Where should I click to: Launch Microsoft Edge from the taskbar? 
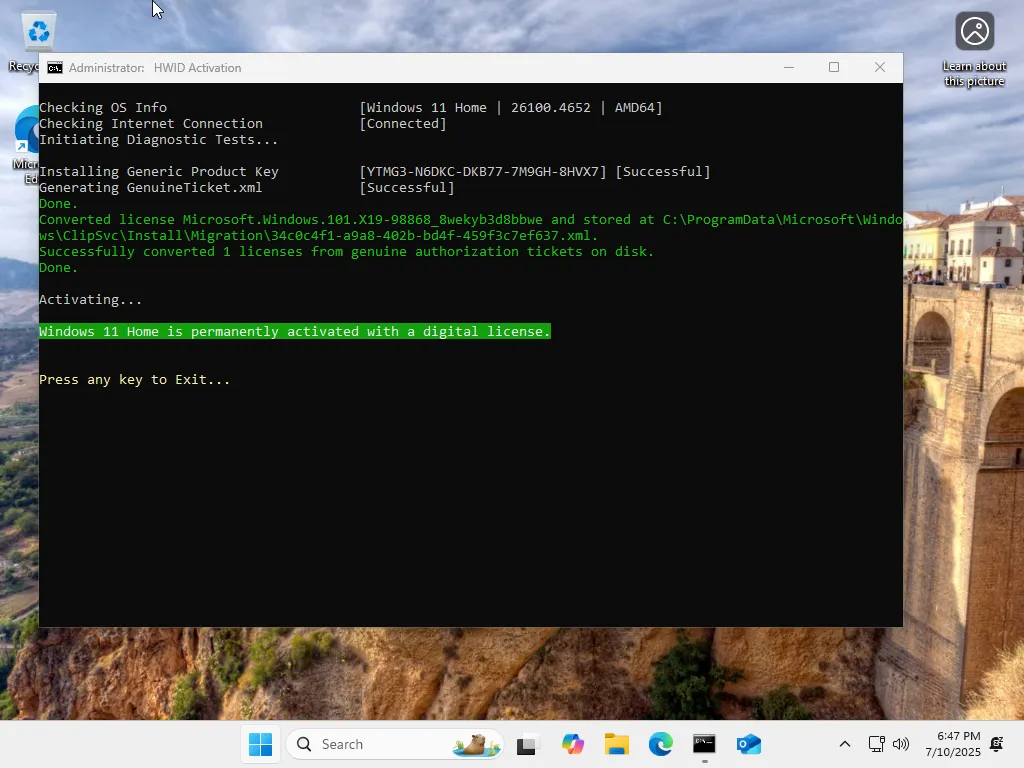tap(661, 744)
